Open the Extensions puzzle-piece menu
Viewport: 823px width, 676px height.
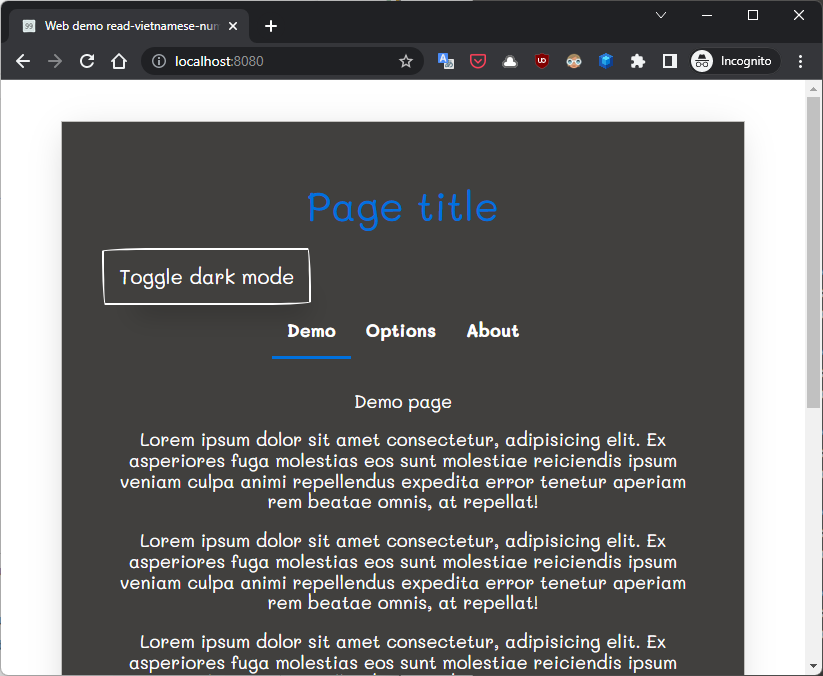638,61
